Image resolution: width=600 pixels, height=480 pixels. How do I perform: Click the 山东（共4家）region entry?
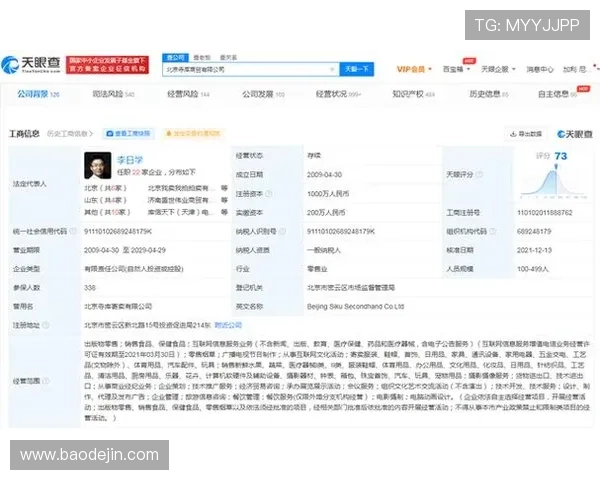106,200
